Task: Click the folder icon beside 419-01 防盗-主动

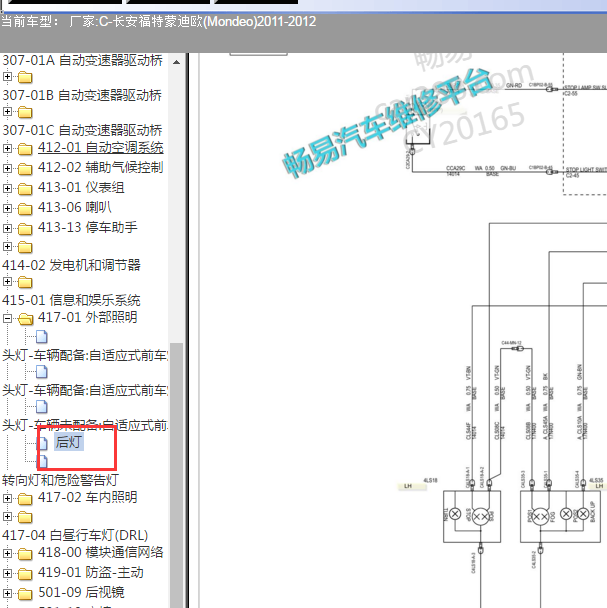Action: point(25,574)
